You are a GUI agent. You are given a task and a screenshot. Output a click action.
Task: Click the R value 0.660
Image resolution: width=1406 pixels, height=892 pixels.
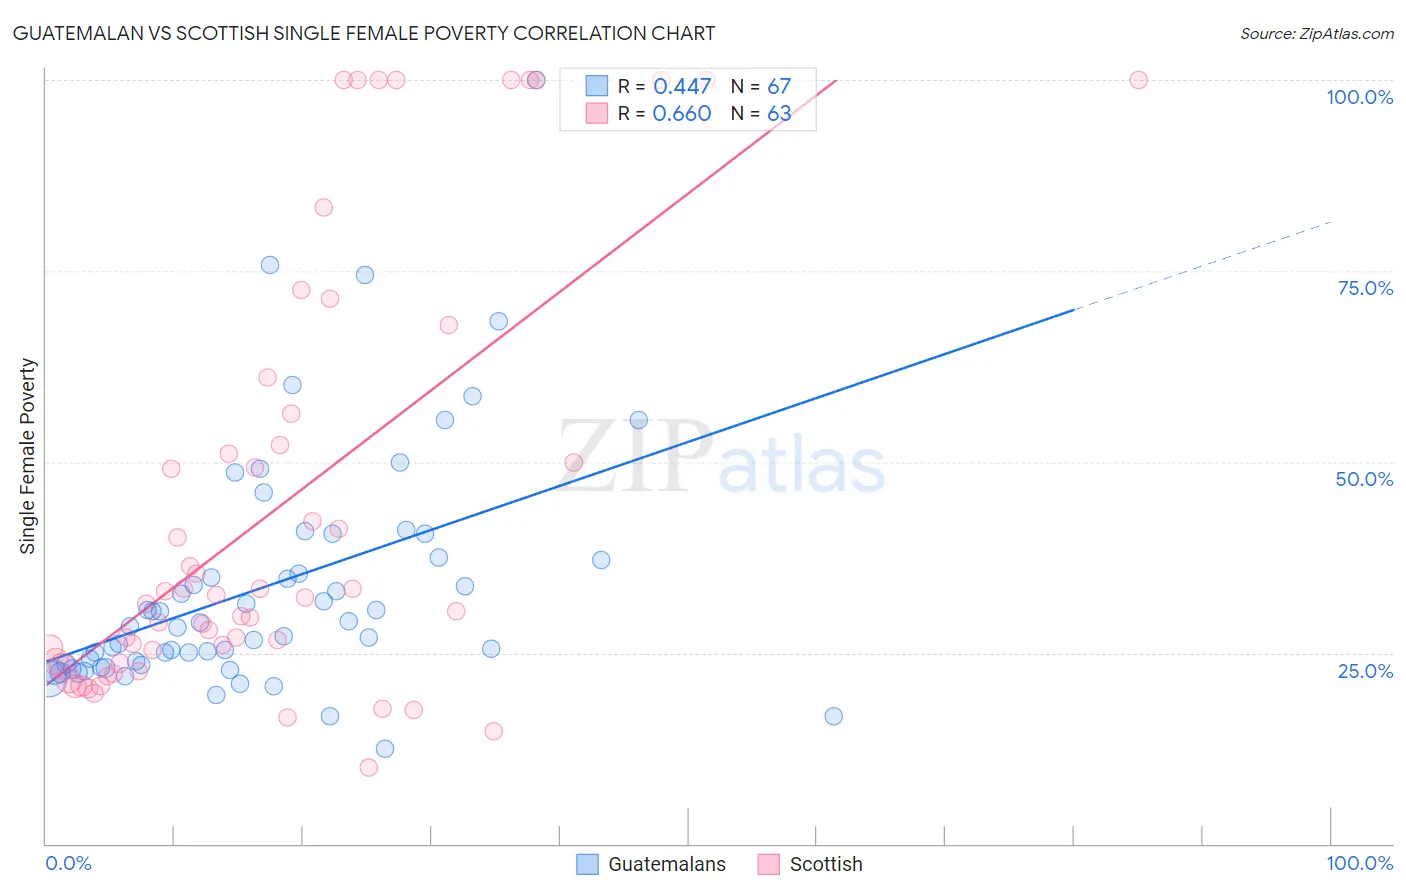(x=682, y=113)
